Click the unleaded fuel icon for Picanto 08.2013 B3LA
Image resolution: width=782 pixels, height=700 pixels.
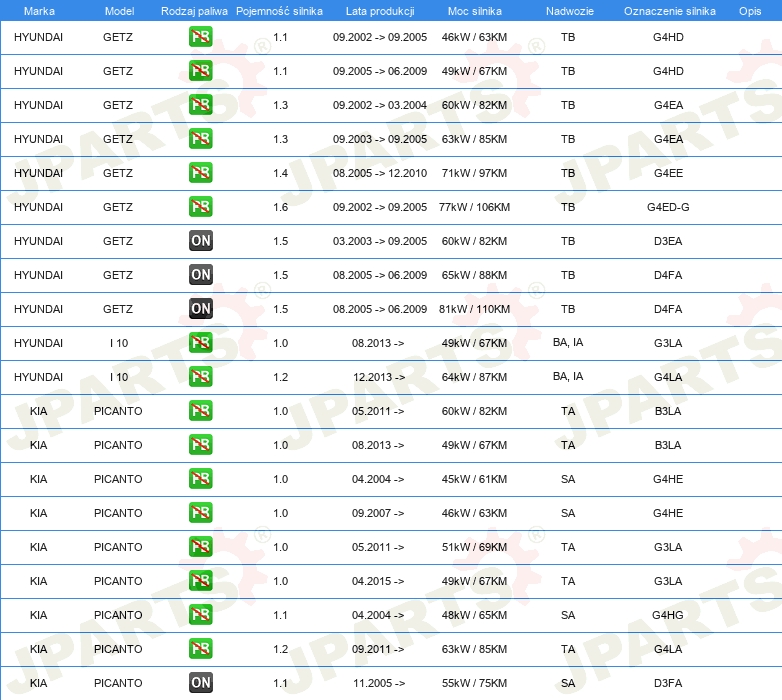(200, 444)
